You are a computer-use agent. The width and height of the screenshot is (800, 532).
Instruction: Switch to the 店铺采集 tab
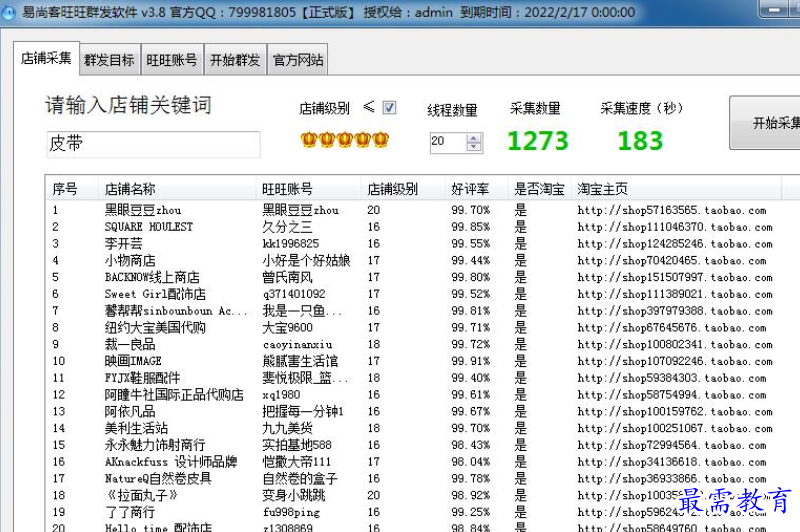tap(46, 58)
